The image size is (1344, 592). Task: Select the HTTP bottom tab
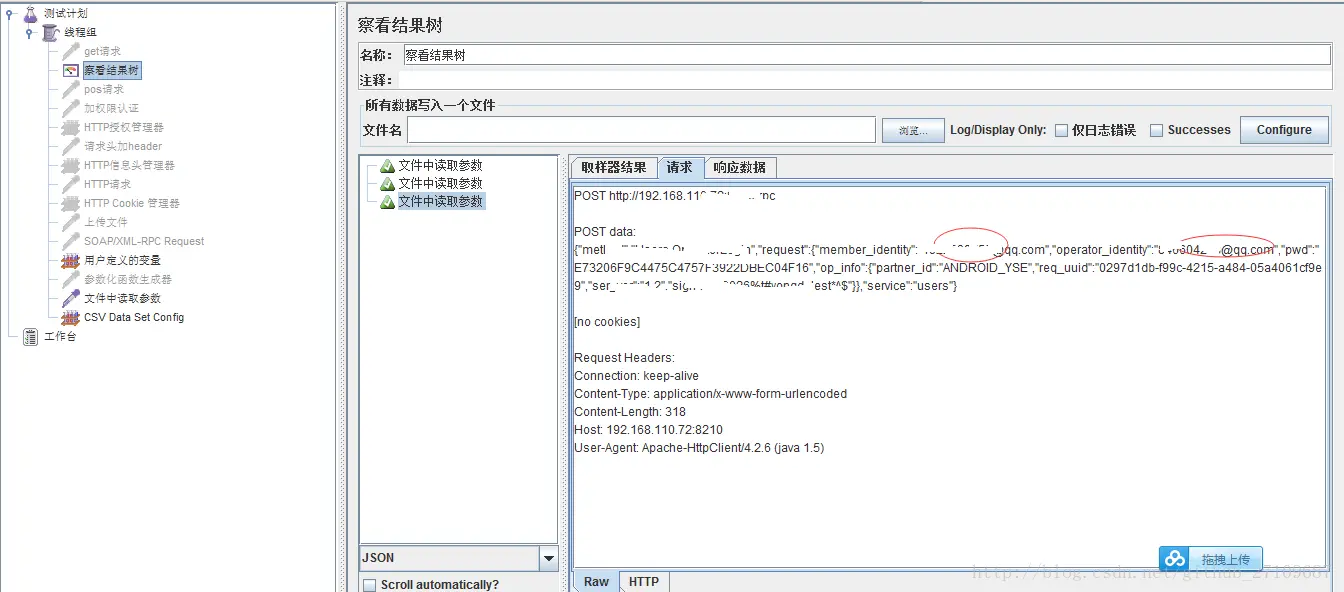tap(644, 582)
